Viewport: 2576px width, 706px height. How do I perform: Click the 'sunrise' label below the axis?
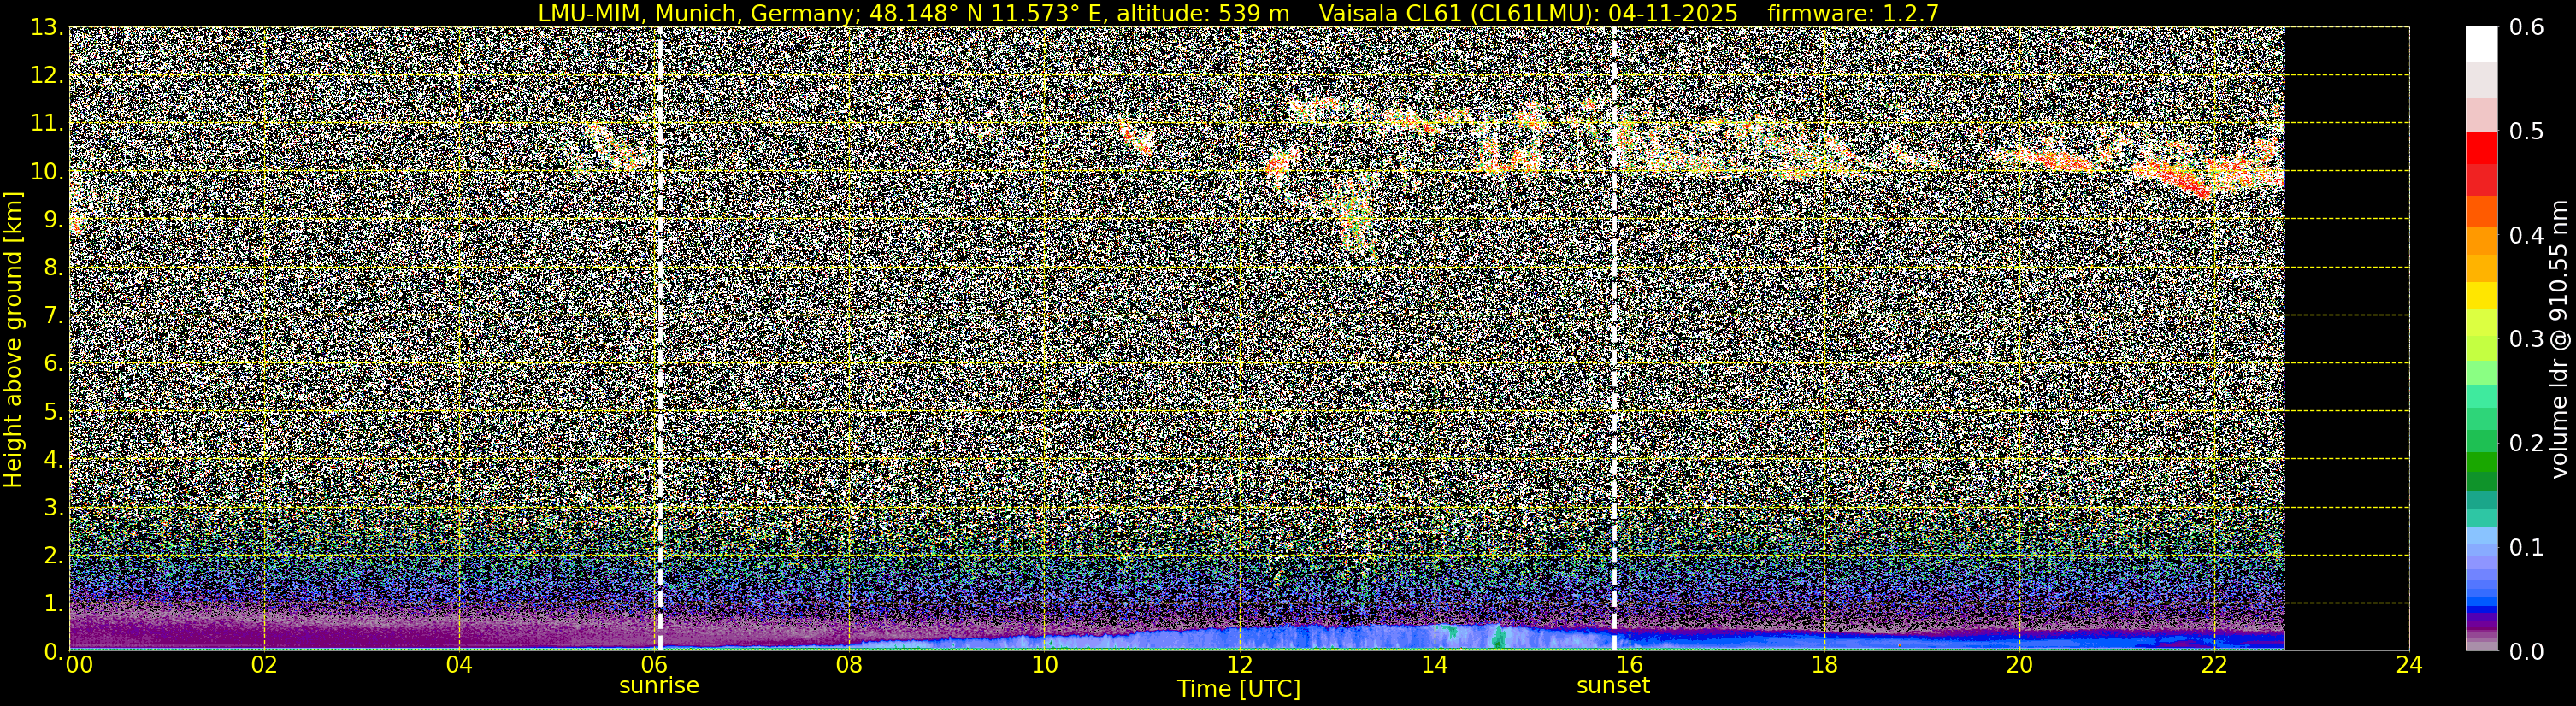[x=659, y=686]
